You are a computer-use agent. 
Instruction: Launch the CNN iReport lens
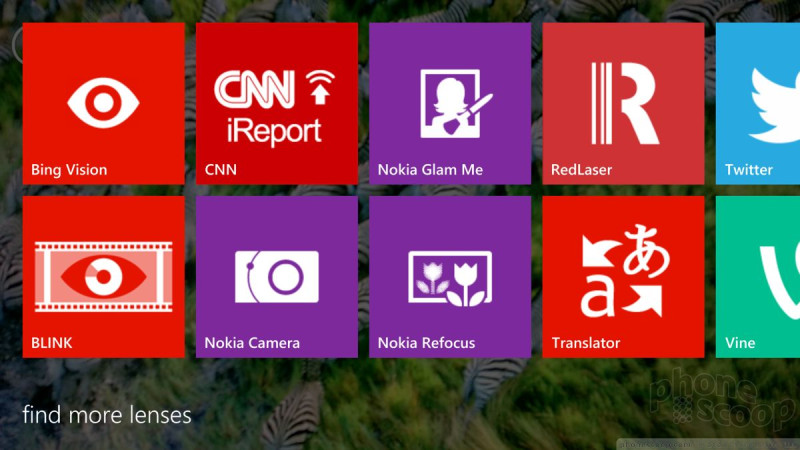(x=277, y=104)
